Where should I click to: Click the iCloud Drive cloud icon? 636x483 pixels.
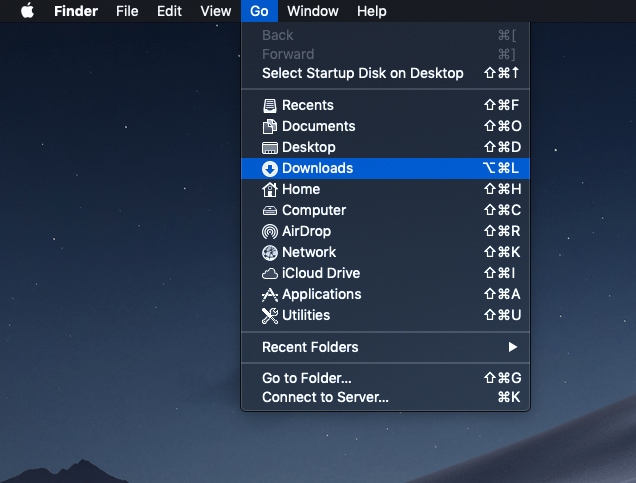269,274
